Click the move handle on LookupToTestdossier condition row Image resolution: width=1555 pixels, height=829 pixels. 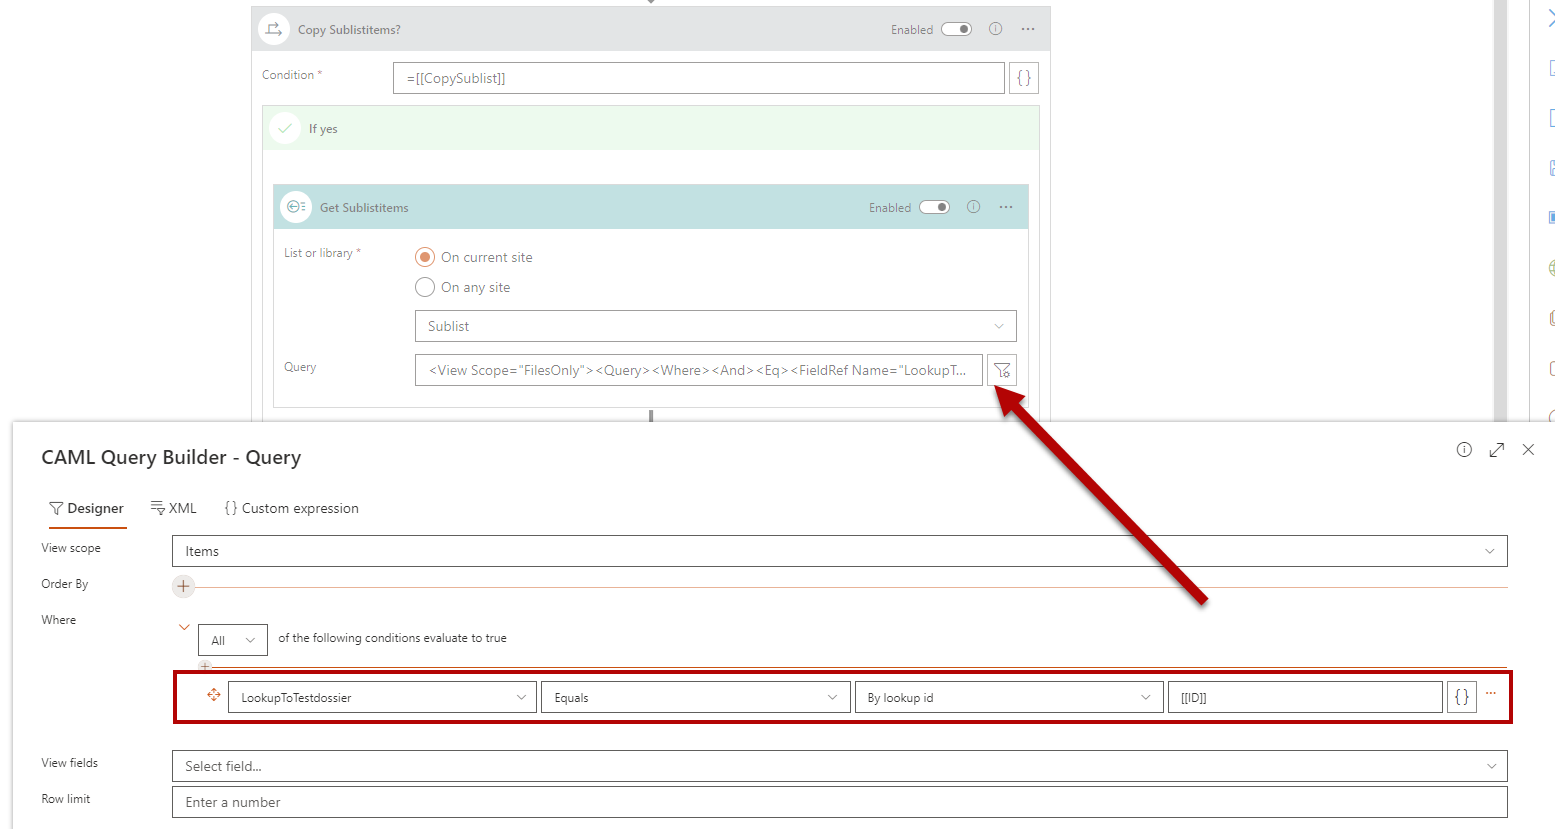[213, 695]
